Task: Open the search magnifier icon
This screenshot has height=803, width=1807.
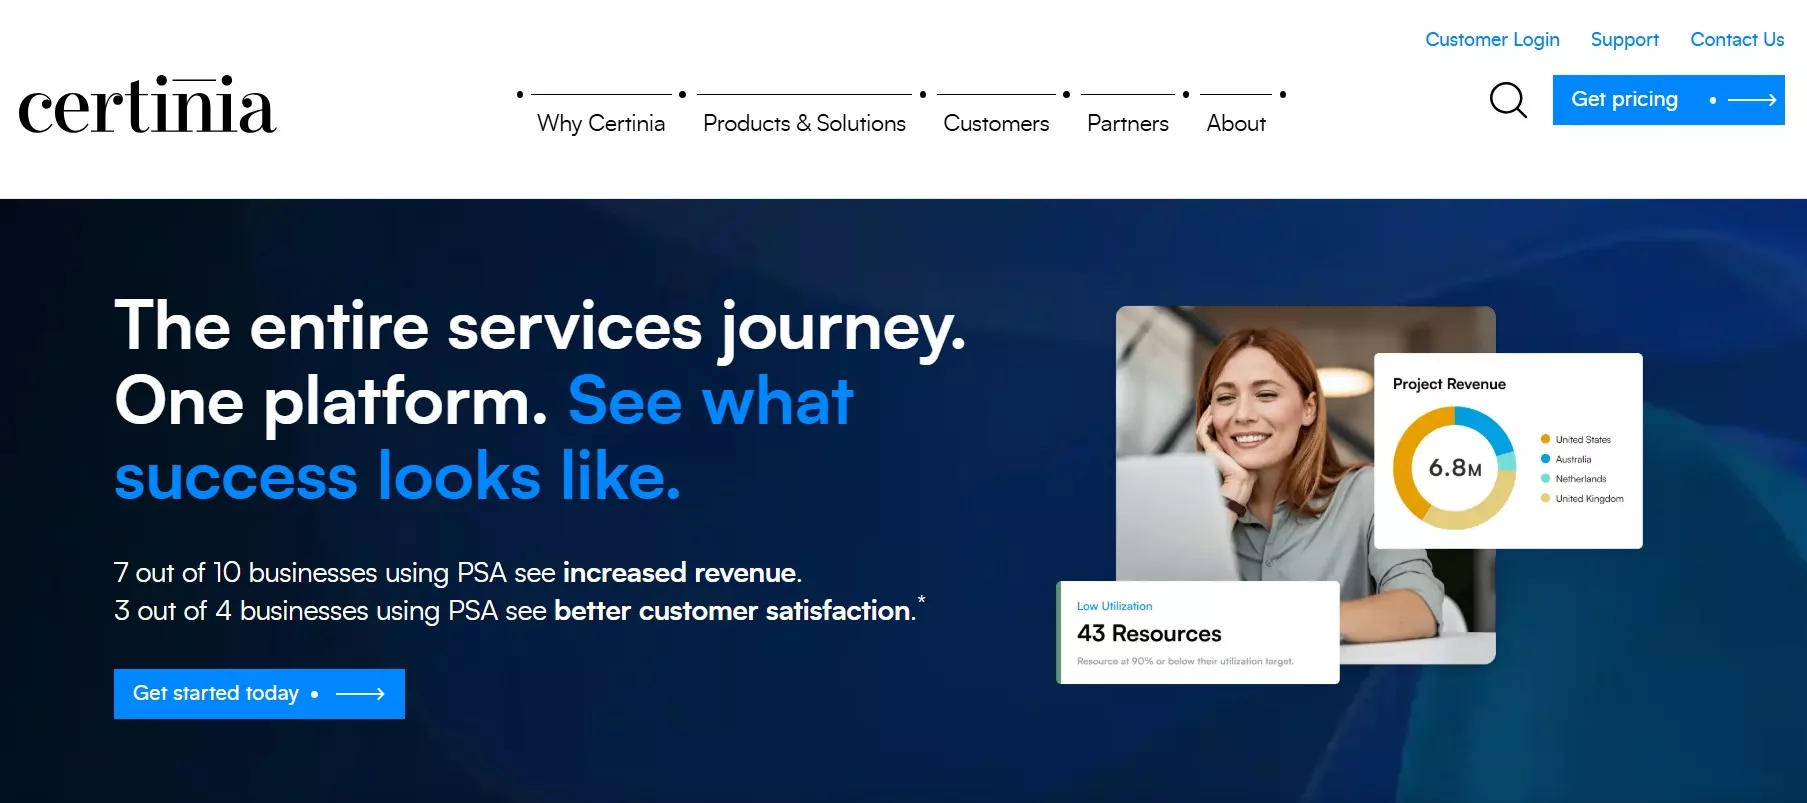Action: pos(1508,100)
